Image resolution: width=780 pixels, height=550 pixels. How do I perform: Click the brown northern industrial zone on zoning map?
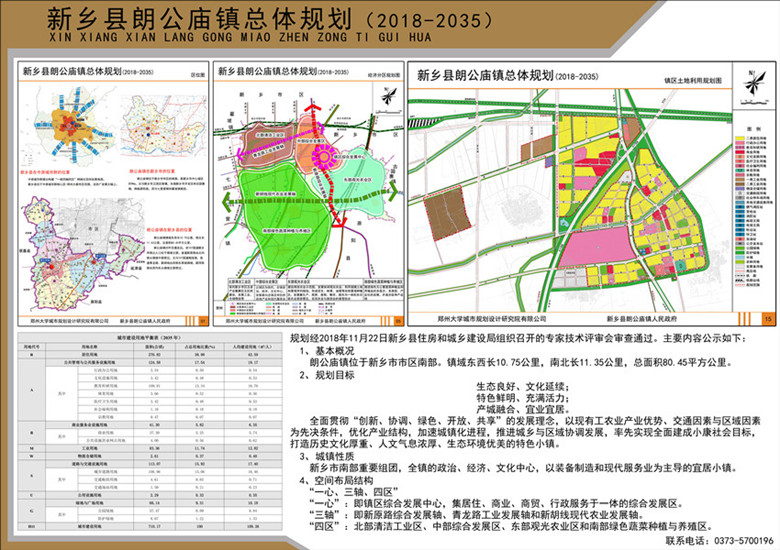(x=268, y=144)
